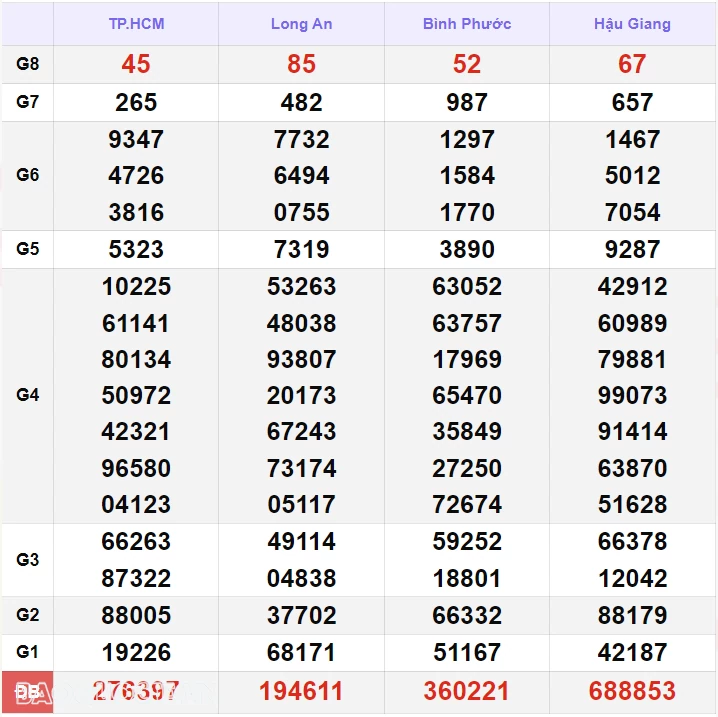This screenshot has width=718, height=717.
Task: Click the G3 prize row label
Action: coord(28,560)
